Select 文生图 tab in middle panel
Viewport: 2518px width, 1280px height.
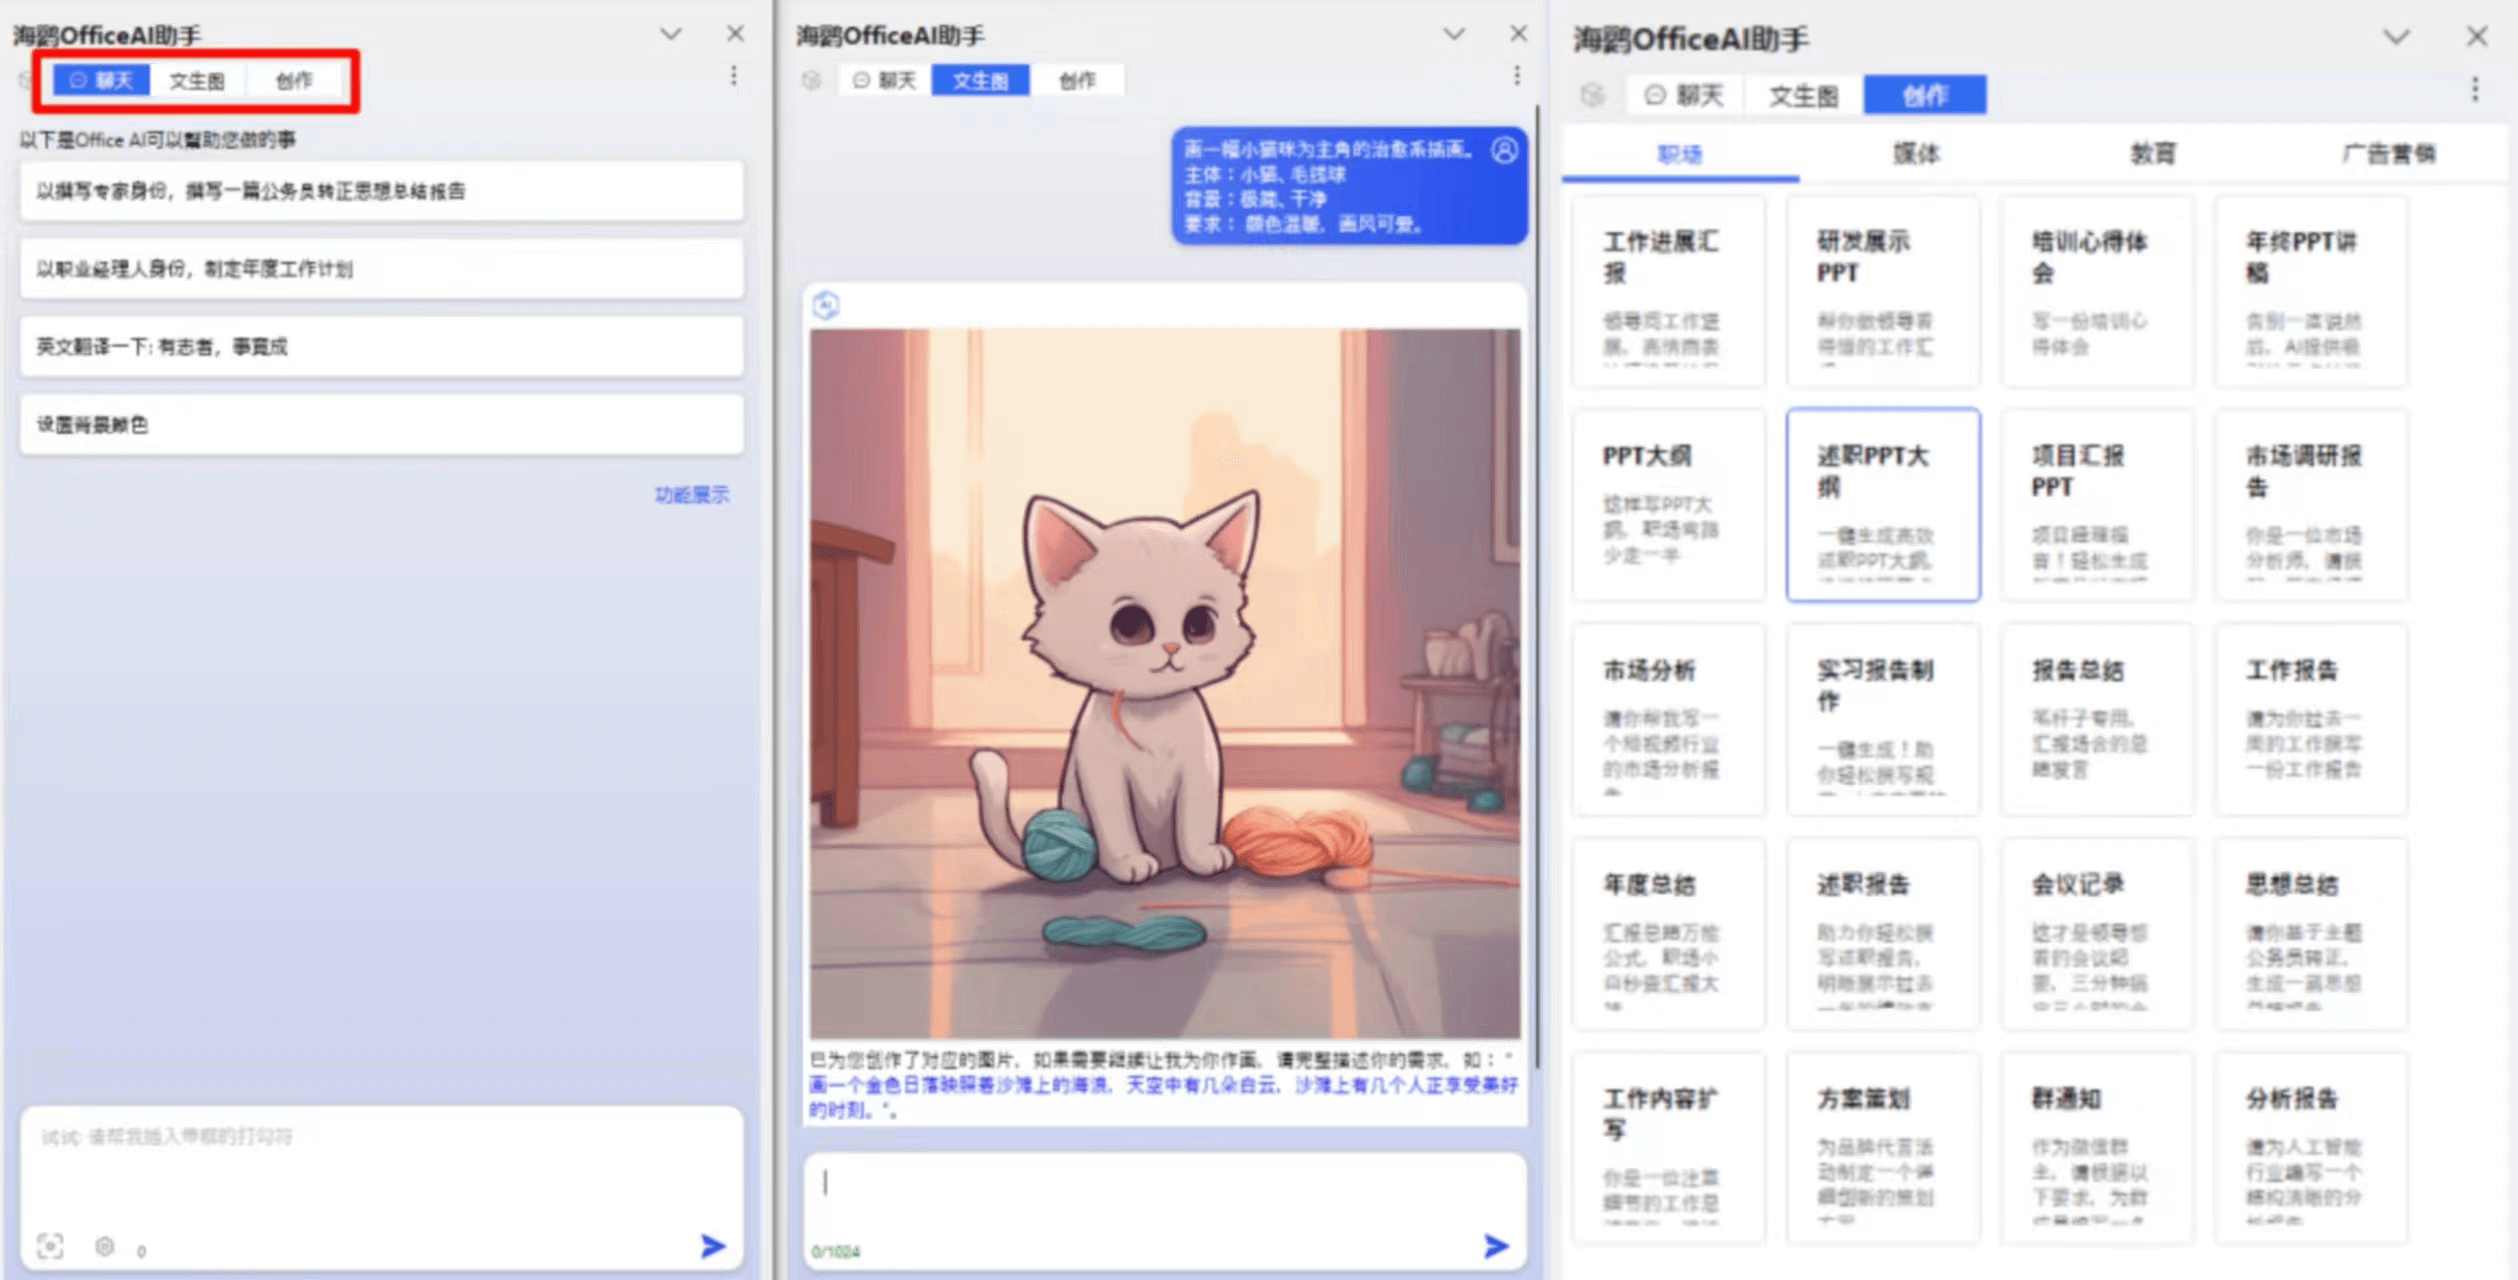[x=980, y=80]
